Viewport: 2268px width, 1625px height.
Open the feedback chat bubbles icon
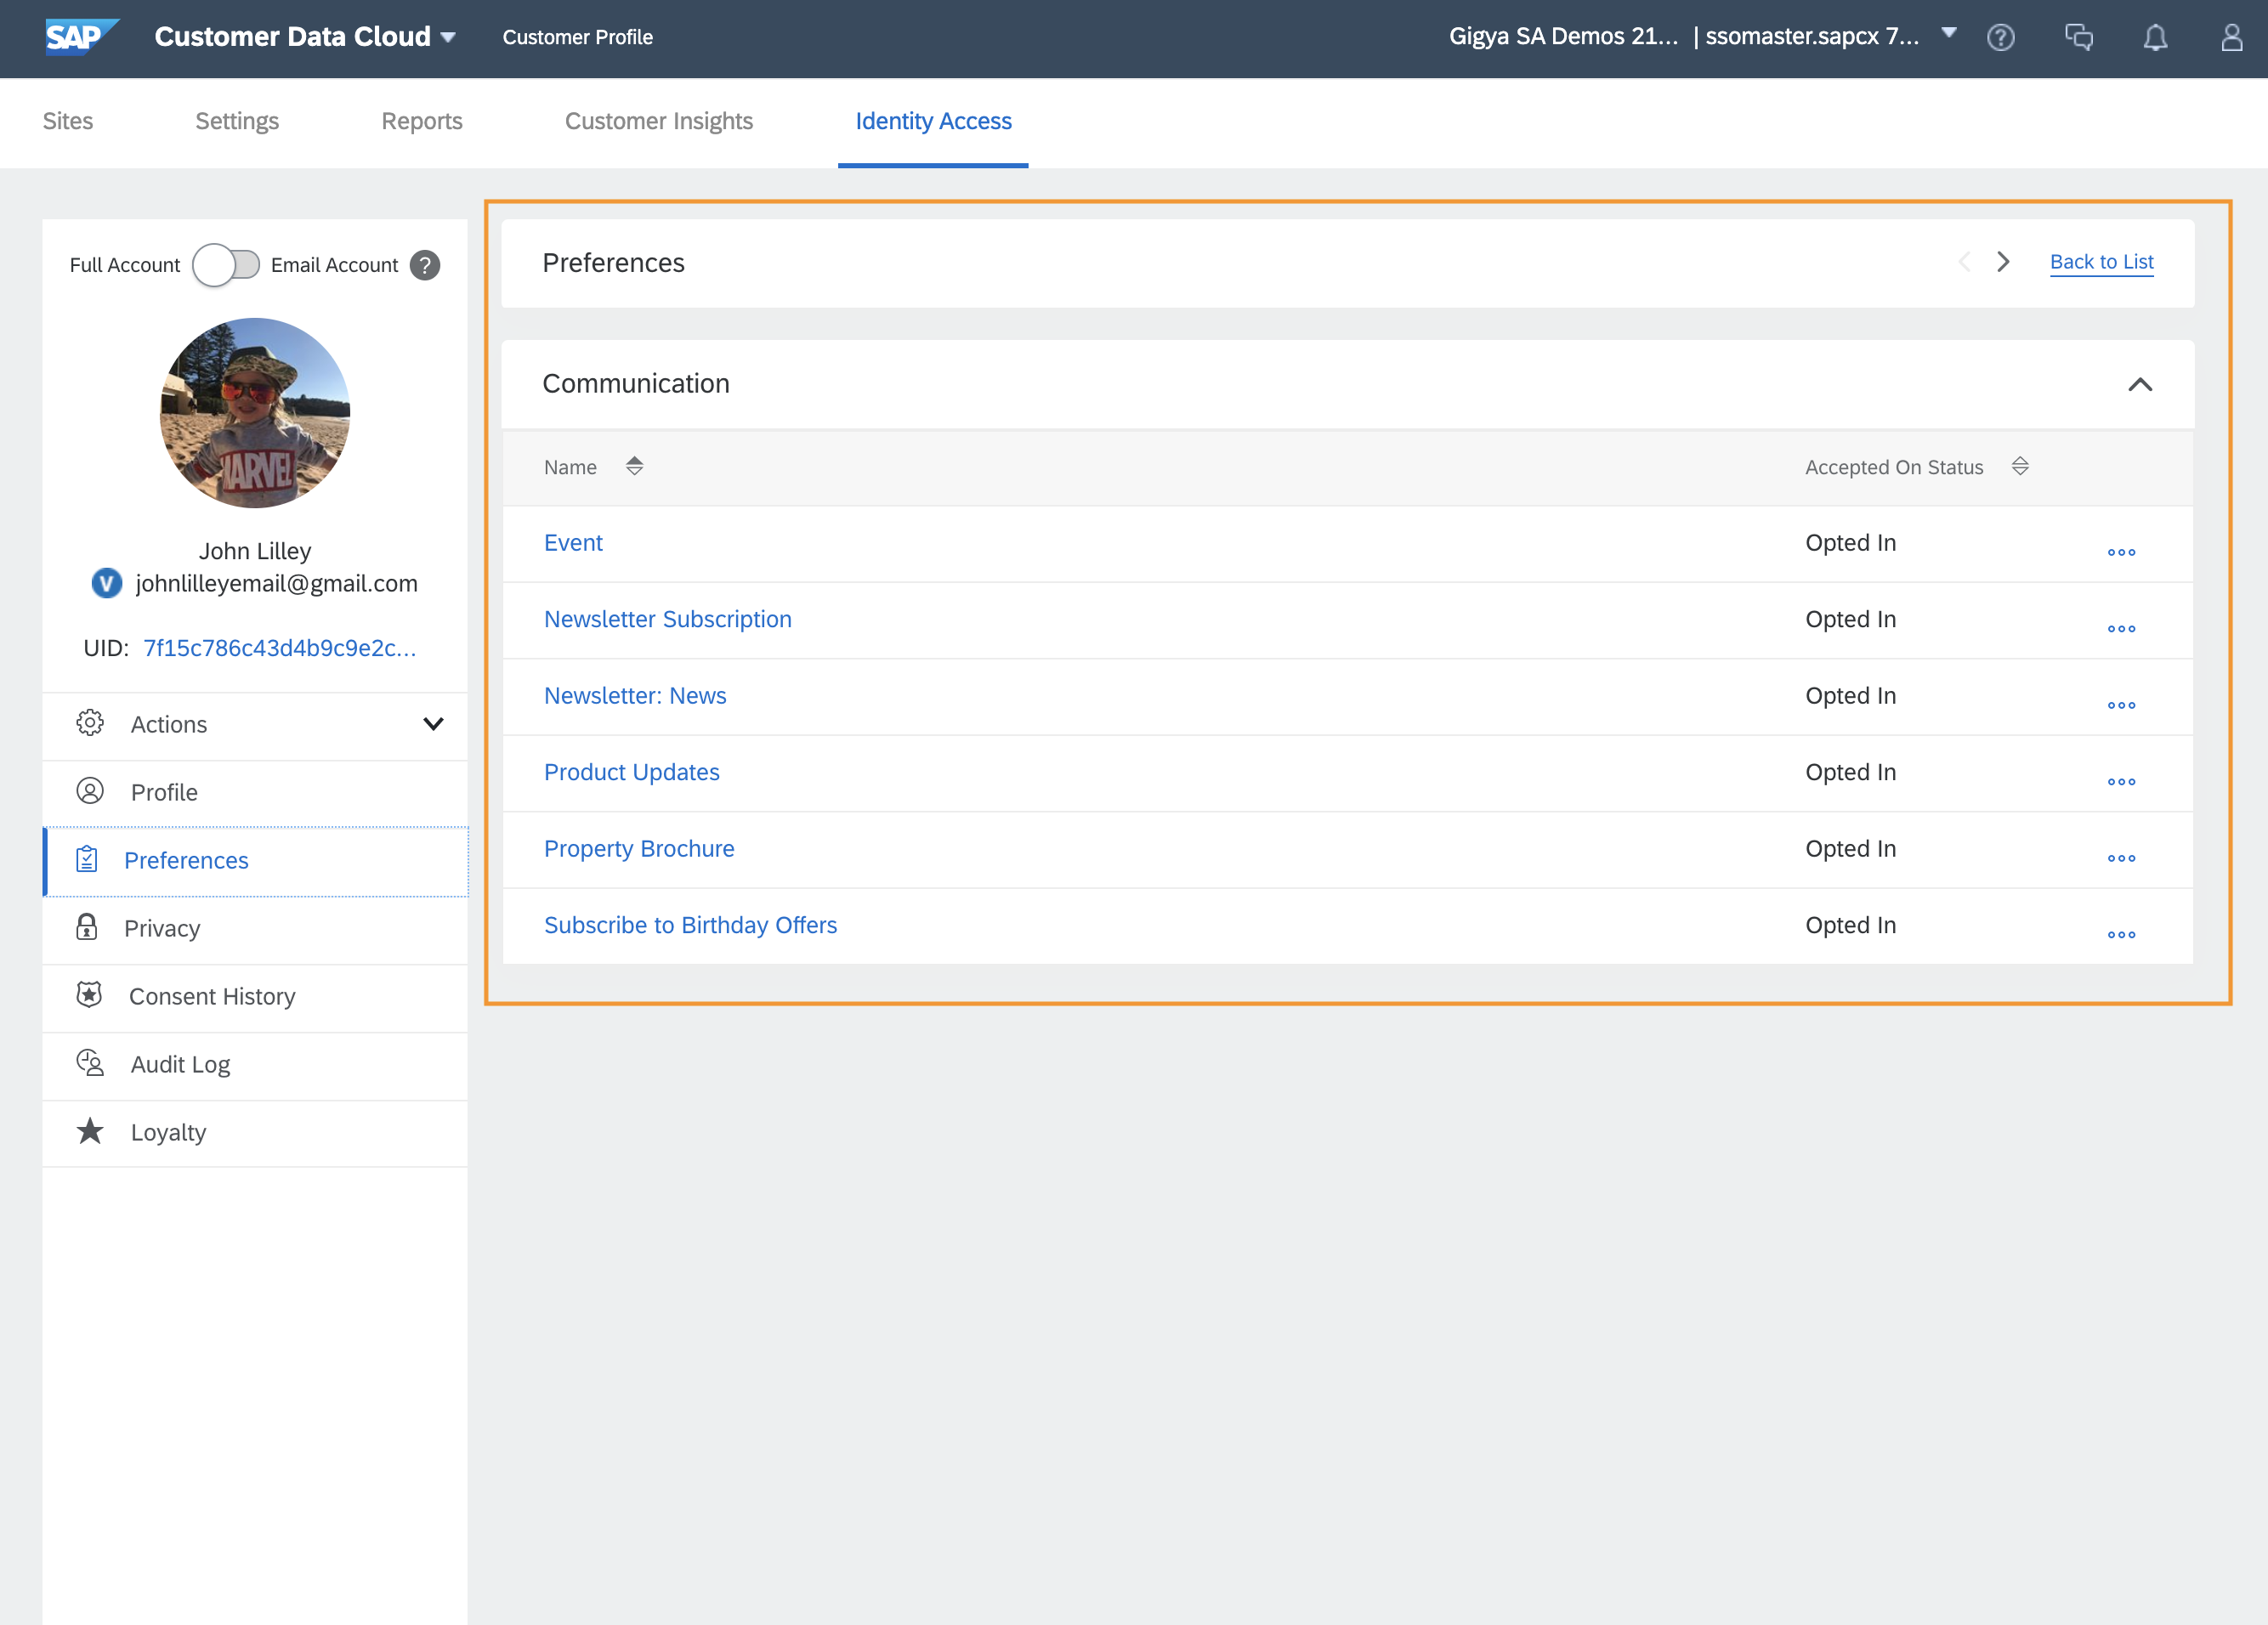2078,38
